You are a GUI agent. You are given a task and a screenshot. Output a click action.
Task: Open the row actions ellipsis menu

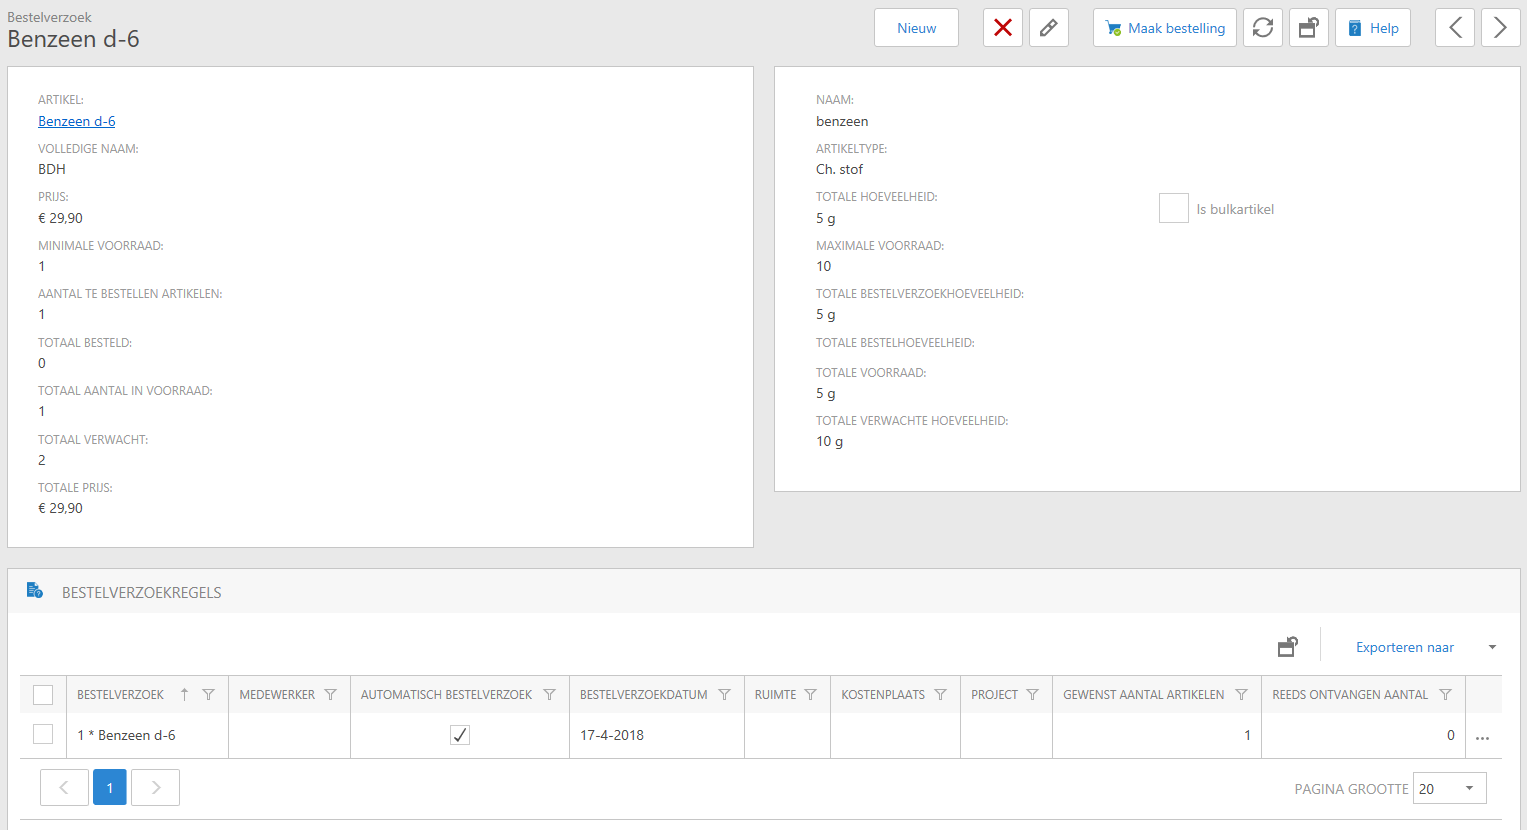click(x=1482, y=737)
